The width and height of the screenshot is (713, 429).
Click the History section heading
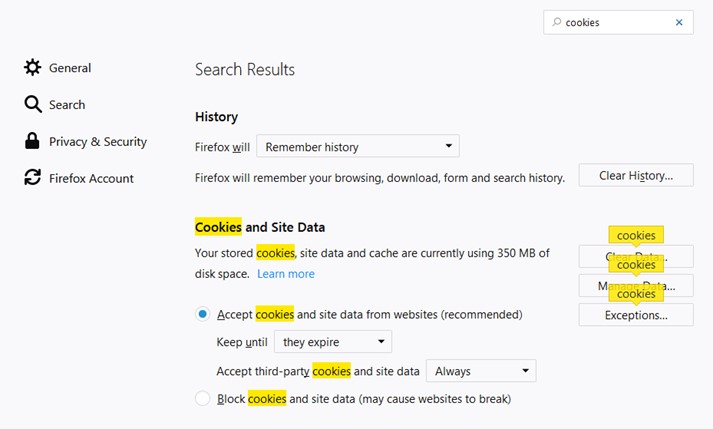pos(216,117)
